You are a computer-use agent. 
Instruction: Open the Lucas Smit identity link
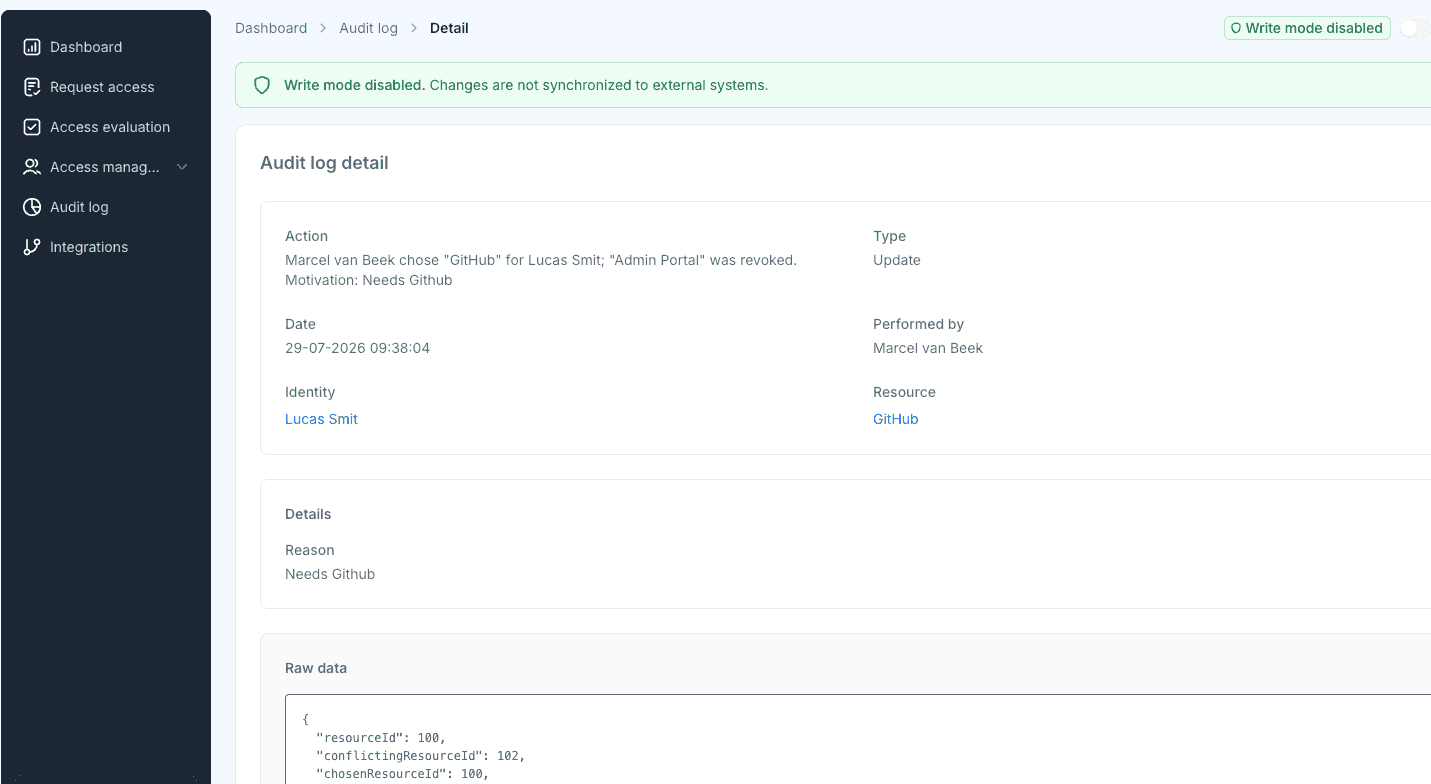coord(321,419)
